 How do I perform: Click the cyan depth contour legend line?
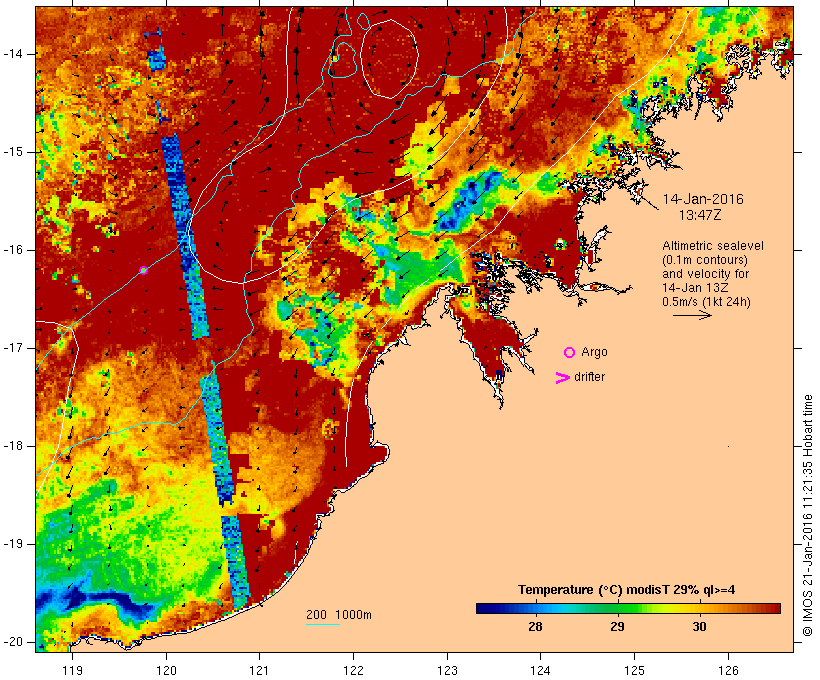pyautogui.click(x=323, y=624)
